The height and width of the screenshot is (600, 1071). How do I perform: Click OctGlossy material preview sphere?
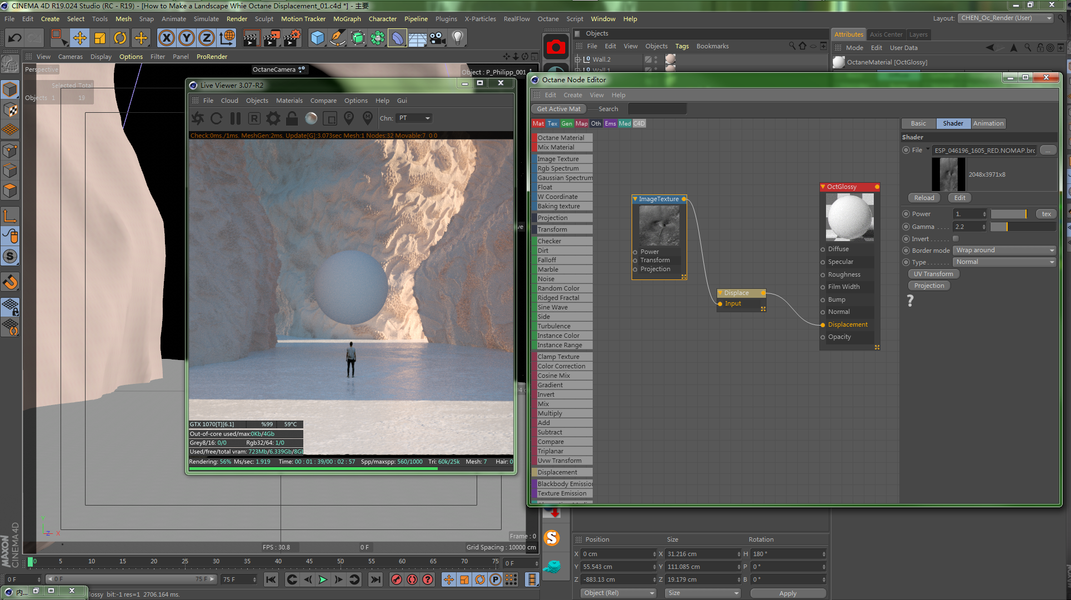(x=850, y=217)
